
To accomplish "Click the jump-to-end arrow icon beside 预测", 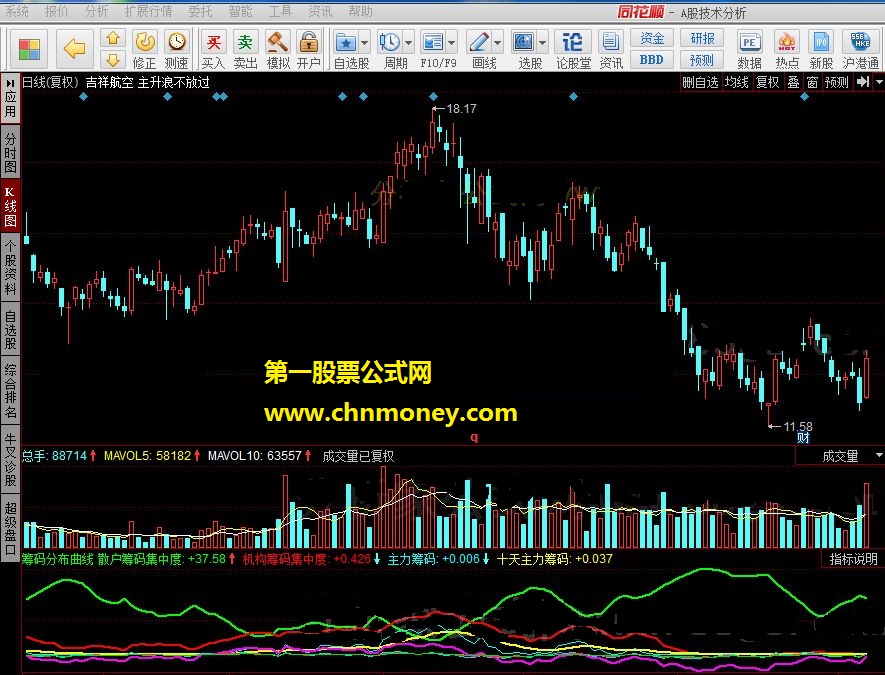I will pos(862,82).
